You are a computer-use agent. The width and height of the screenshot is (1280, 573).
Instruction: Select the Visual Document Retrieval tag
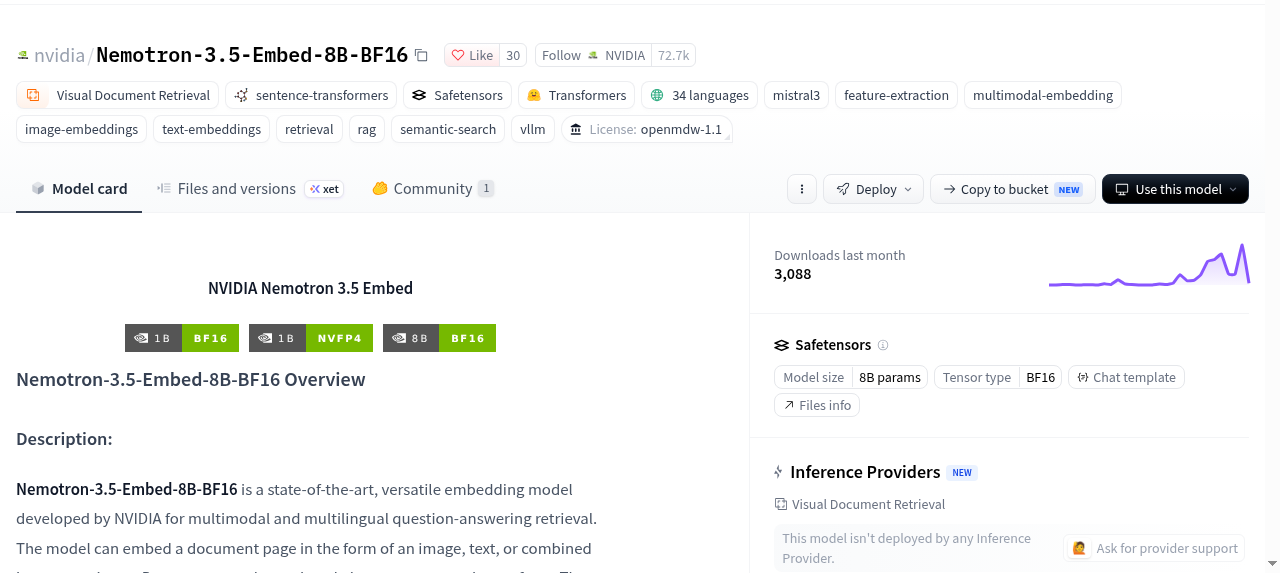[x=118, y=95]
